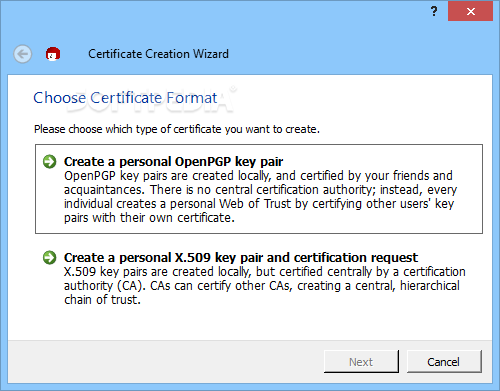Cancel the certificate wizard
The width and height of the screenshot is (500, 391).
(444, 362)
